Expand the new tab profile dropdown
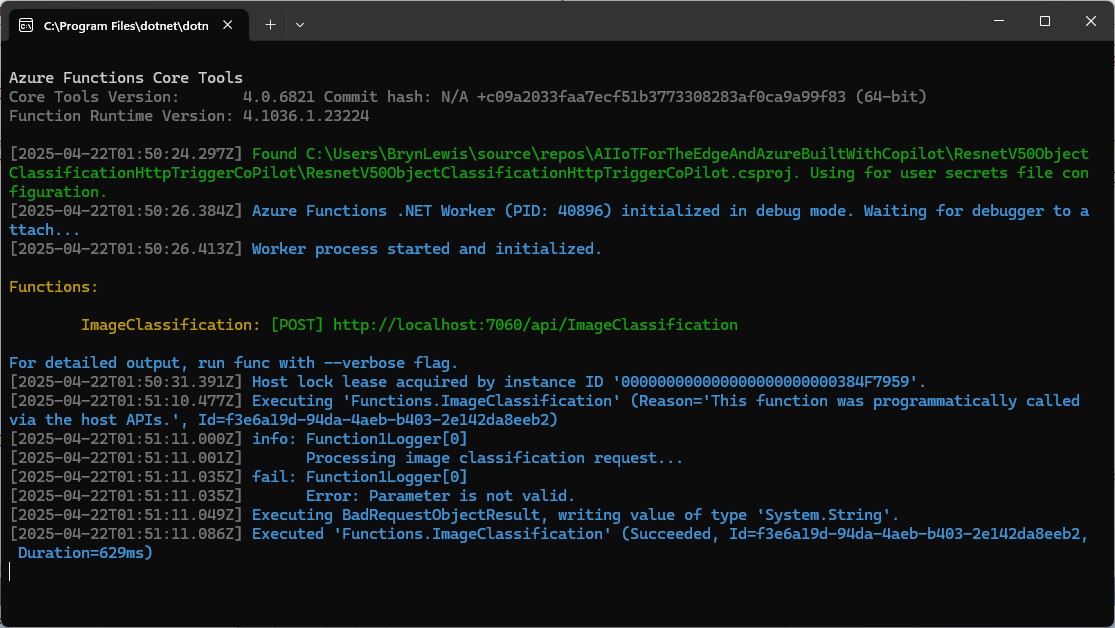 pyautogui.click(x=300, y=24)
